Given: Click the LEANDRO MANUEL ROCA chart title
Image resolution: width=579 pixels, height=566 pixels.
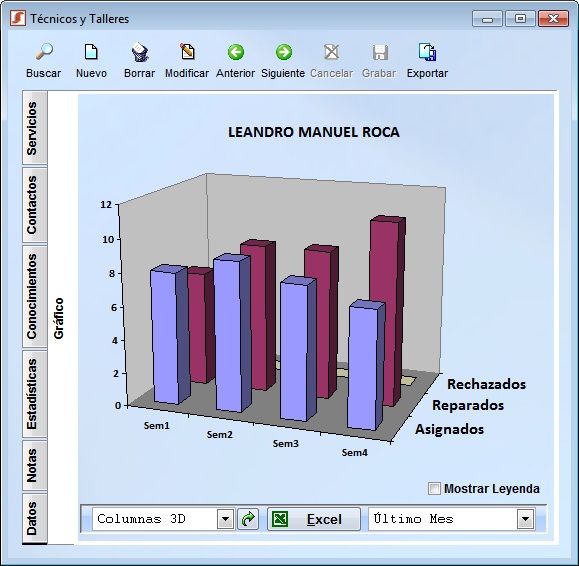Looking at the screenshot, I should tap(314, 132).
